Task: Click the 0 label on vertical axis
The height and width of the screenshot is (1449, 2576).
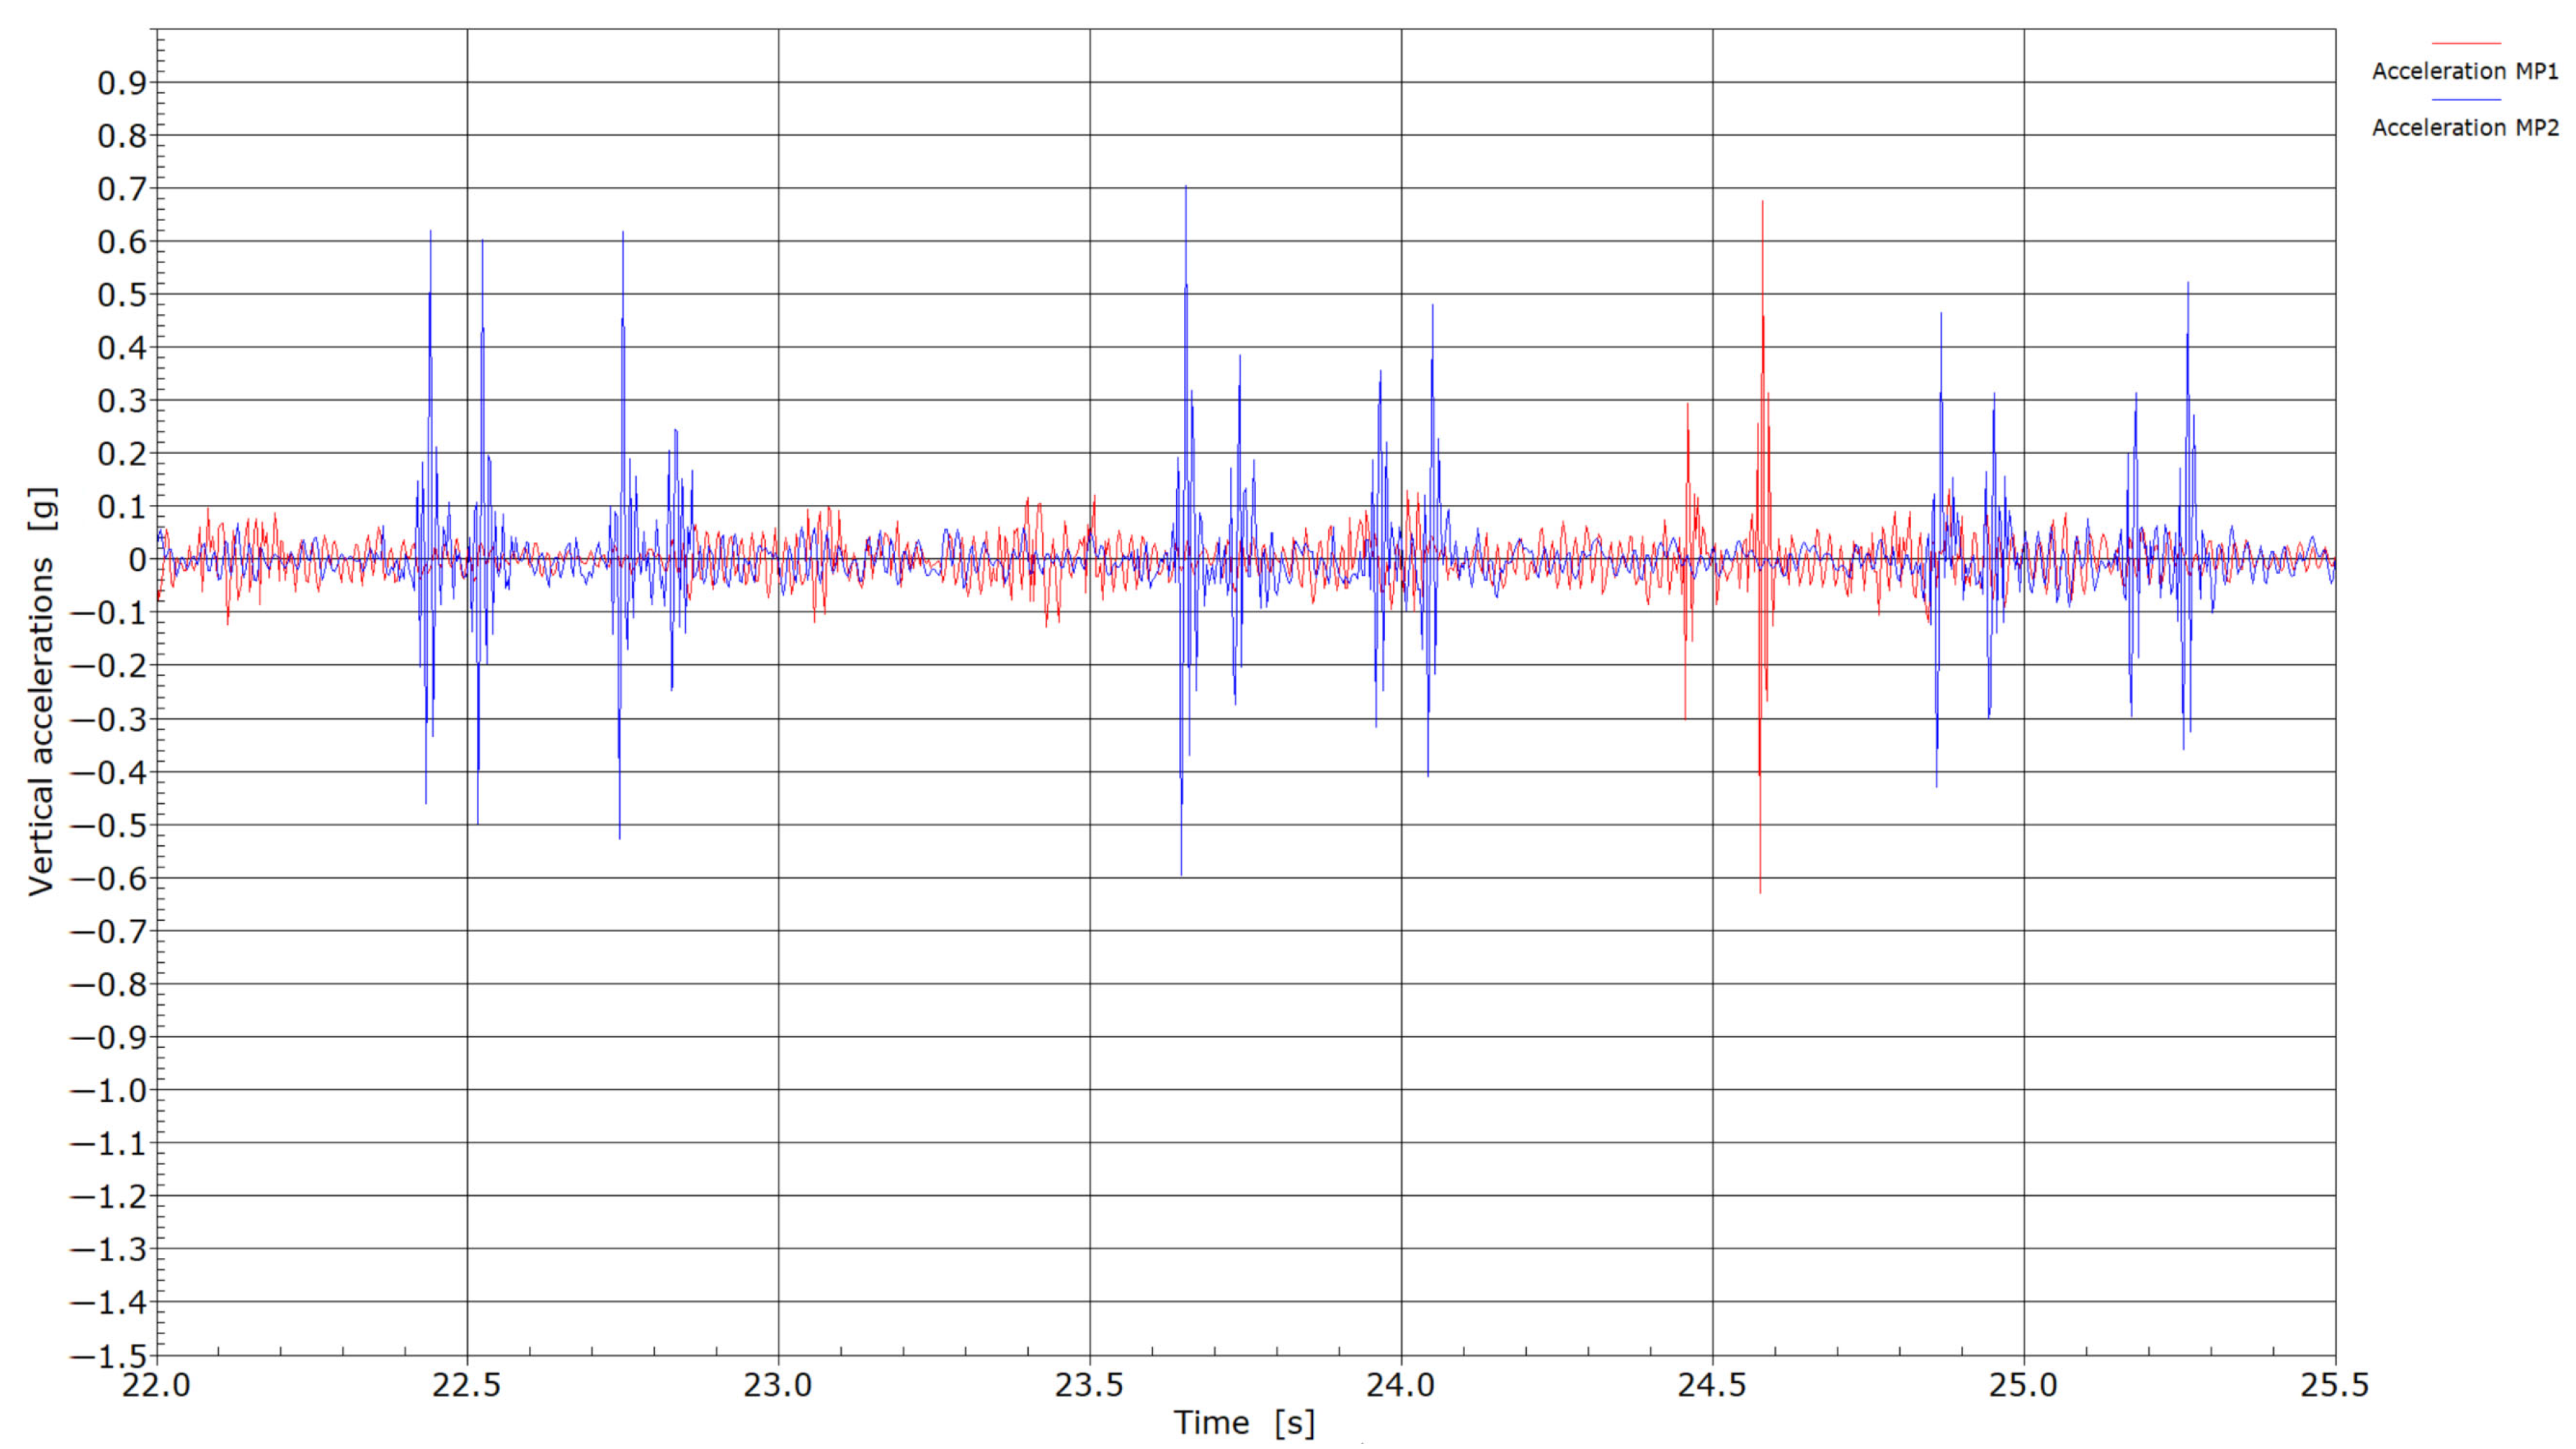Action: 137,560
